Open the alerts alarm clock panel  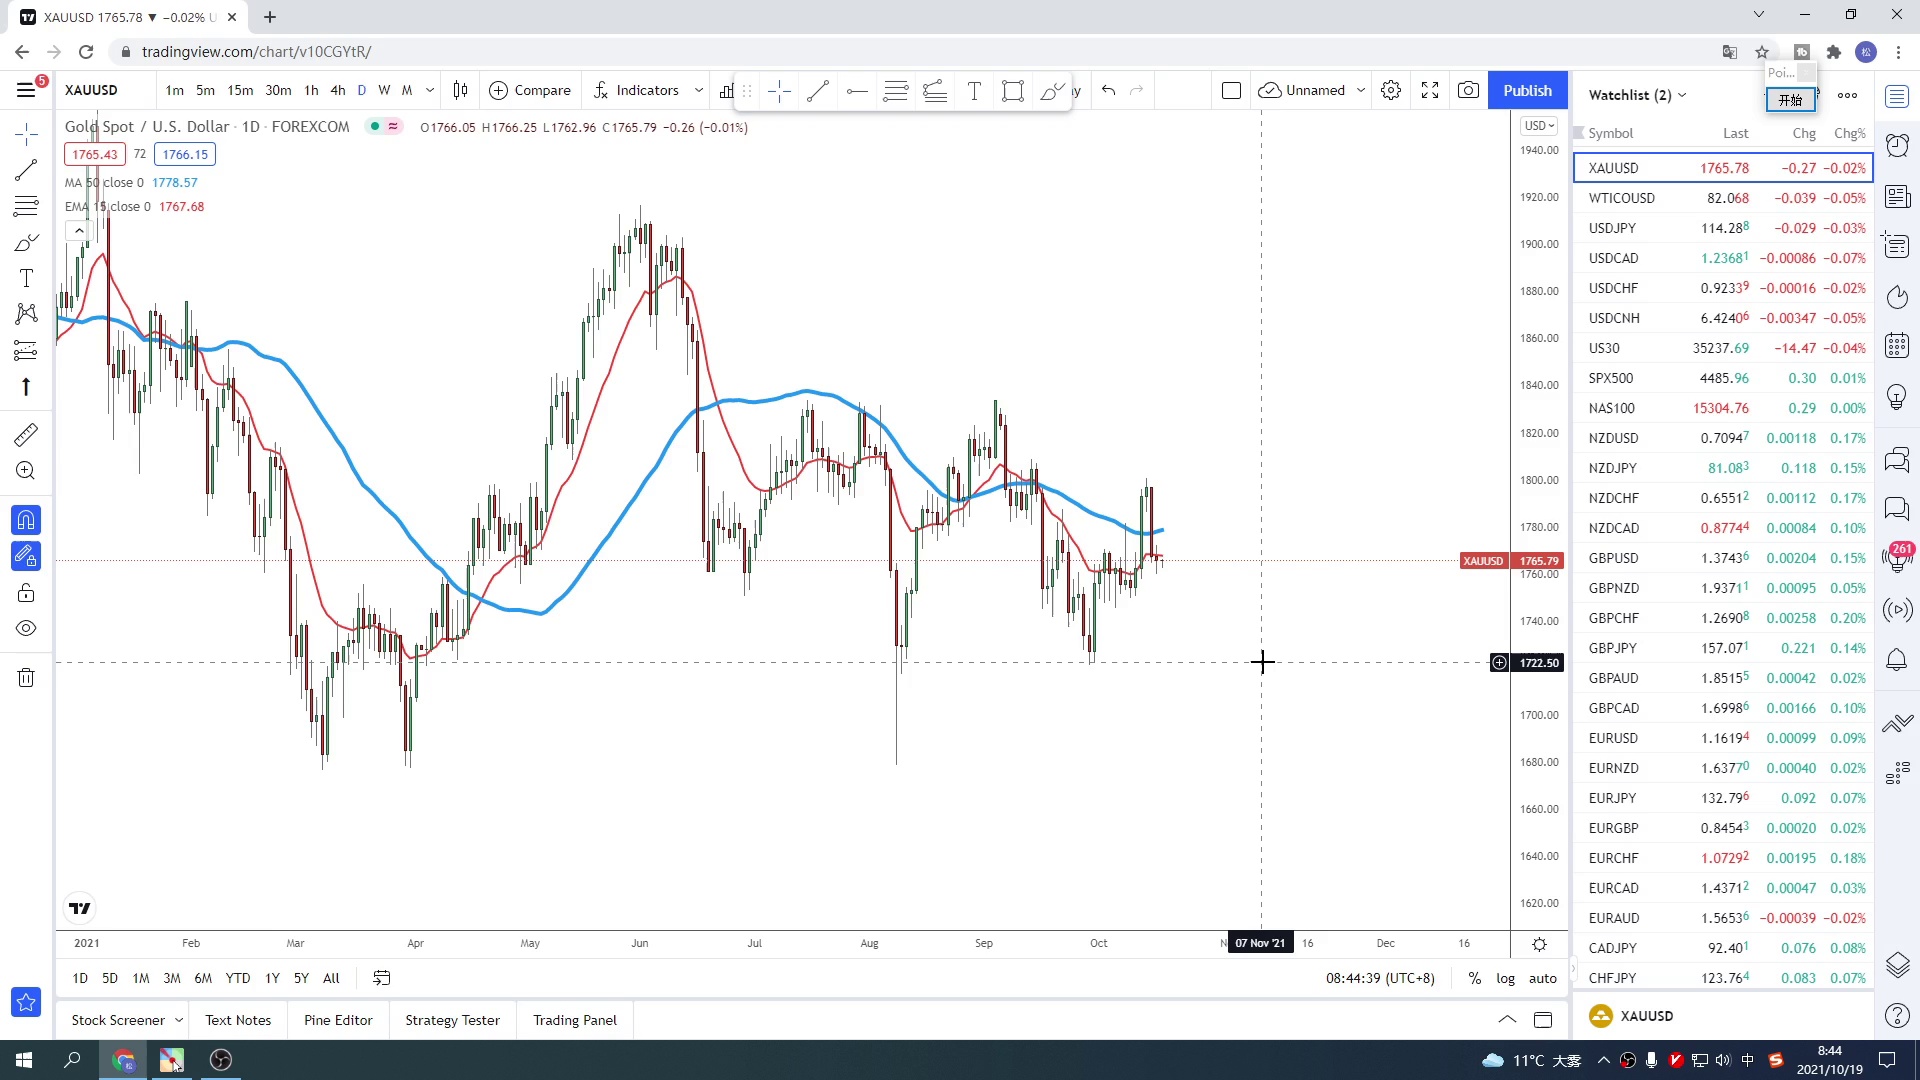click(x=1897, y=146)
